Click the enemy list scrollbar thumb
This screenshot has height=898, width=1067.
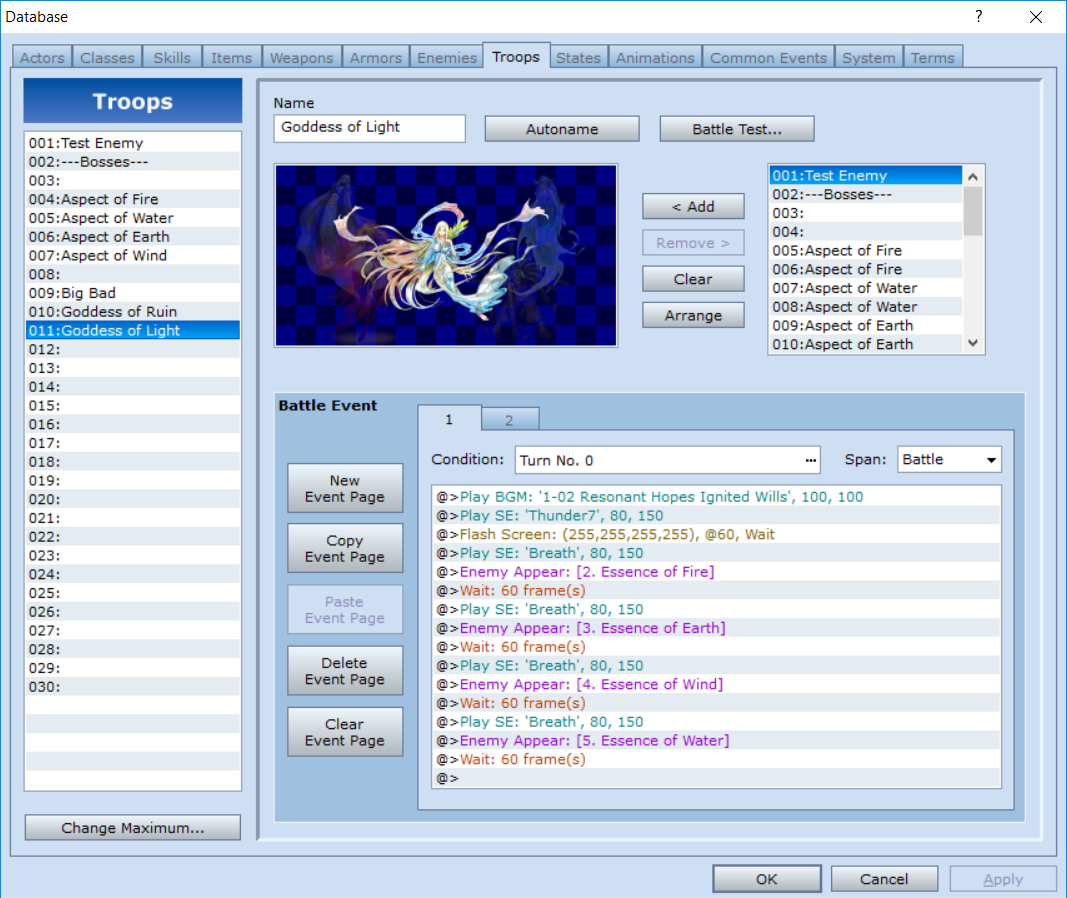point(973,210)
